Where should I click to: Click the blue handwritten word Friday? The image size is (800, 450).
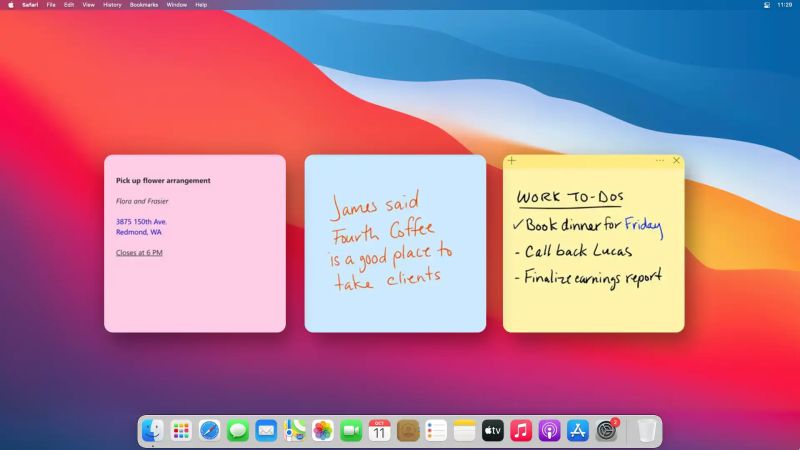click(644, 227)
